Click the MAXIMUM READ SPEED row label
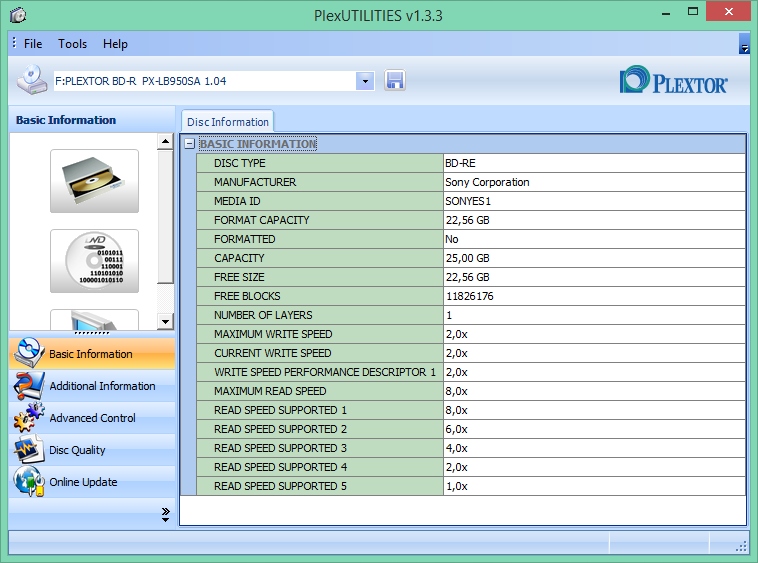Image resolution: width=758 pixels, height=563 pixels. point(270,391)
